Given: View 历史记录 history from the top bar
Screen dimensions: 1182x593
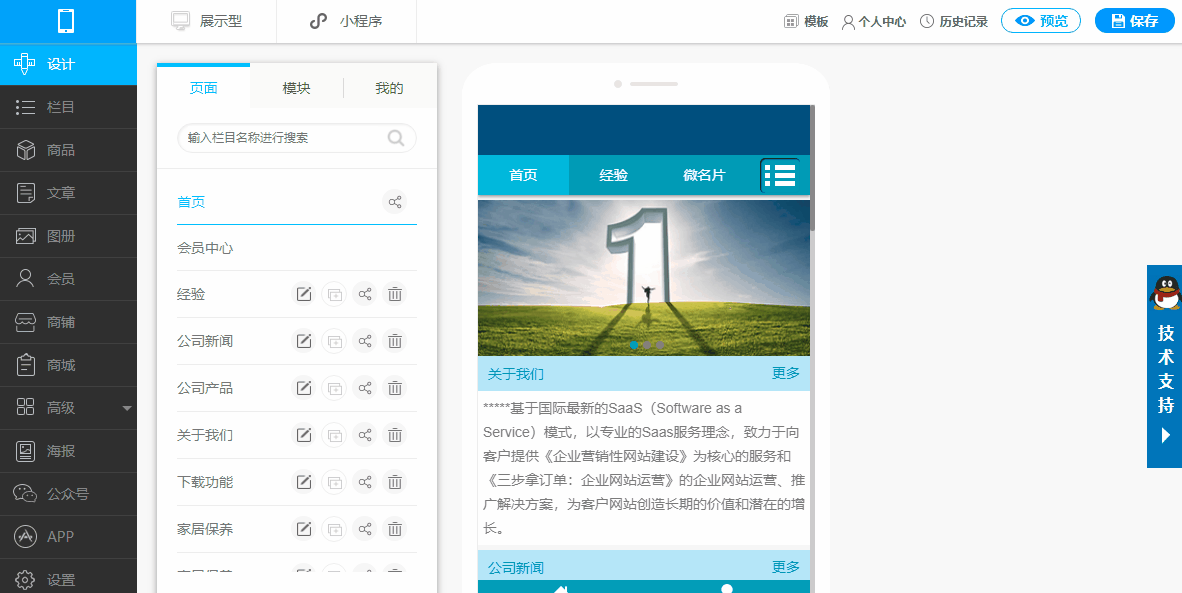Looking at the screenshot, I should click(954, 21).
